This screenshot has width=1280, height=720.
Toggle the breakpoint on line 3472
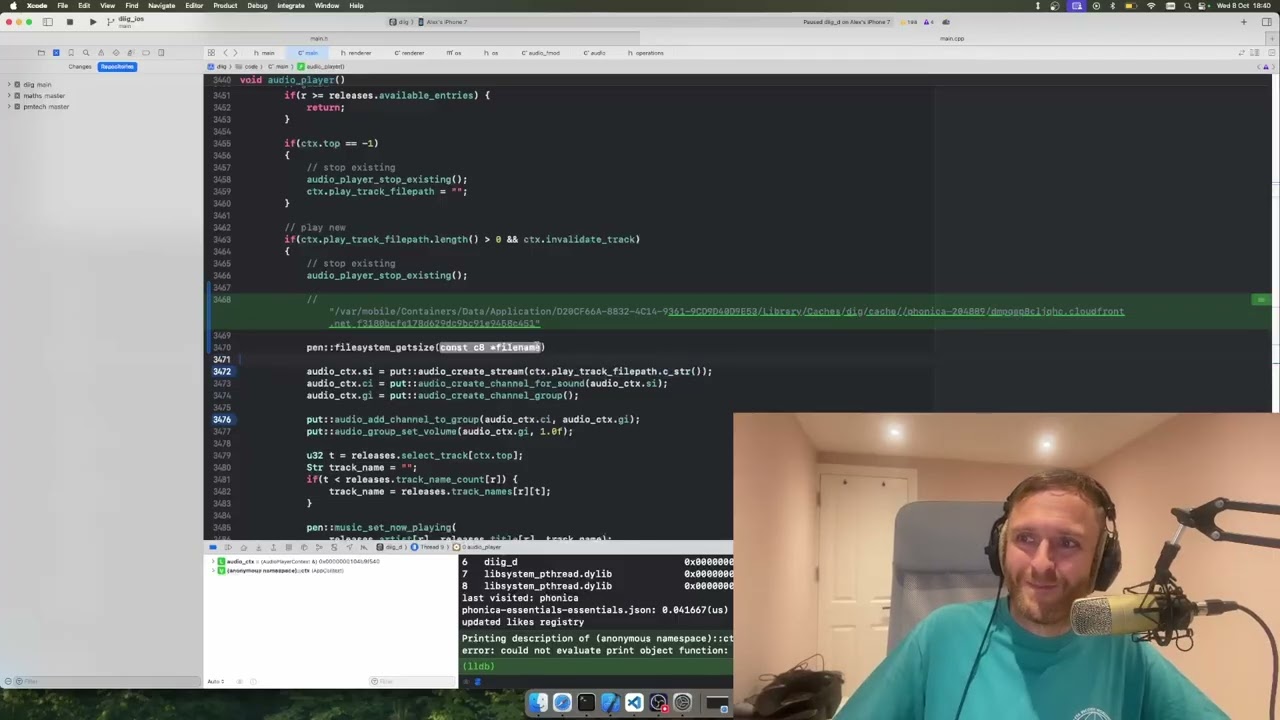[221, 371]
